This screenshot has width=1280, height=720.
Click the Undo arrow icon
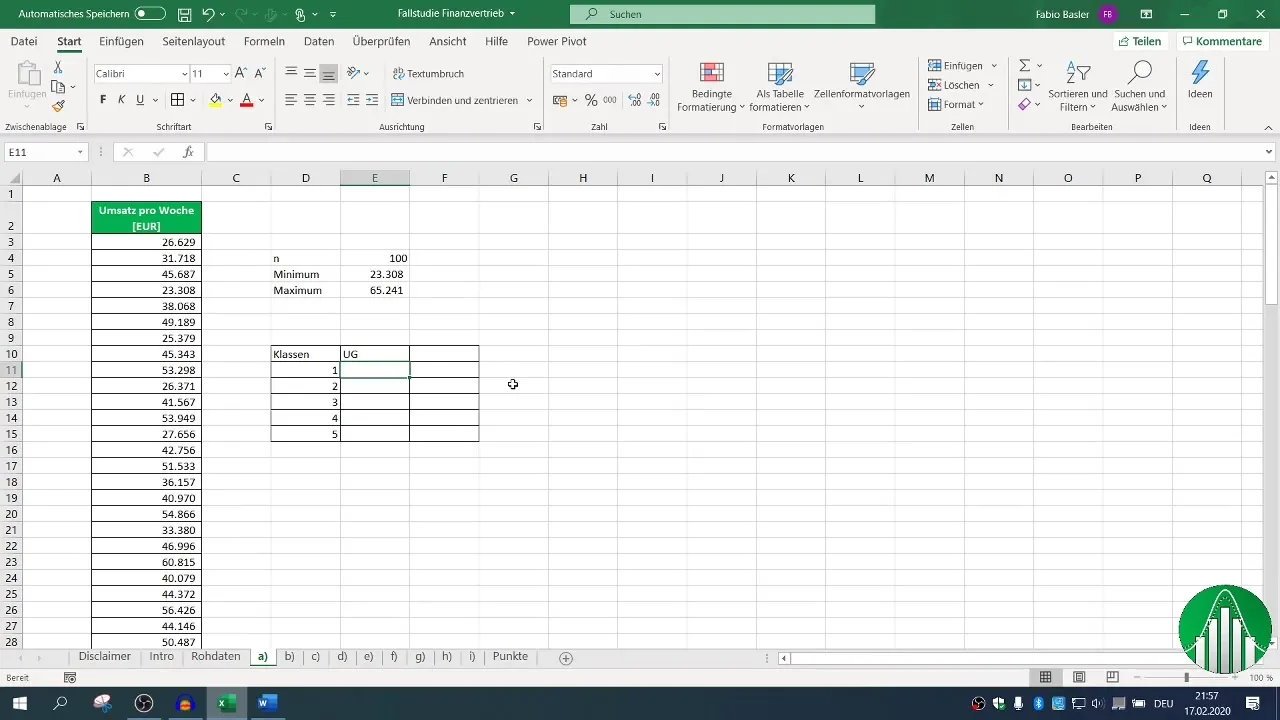coord(208,14)
